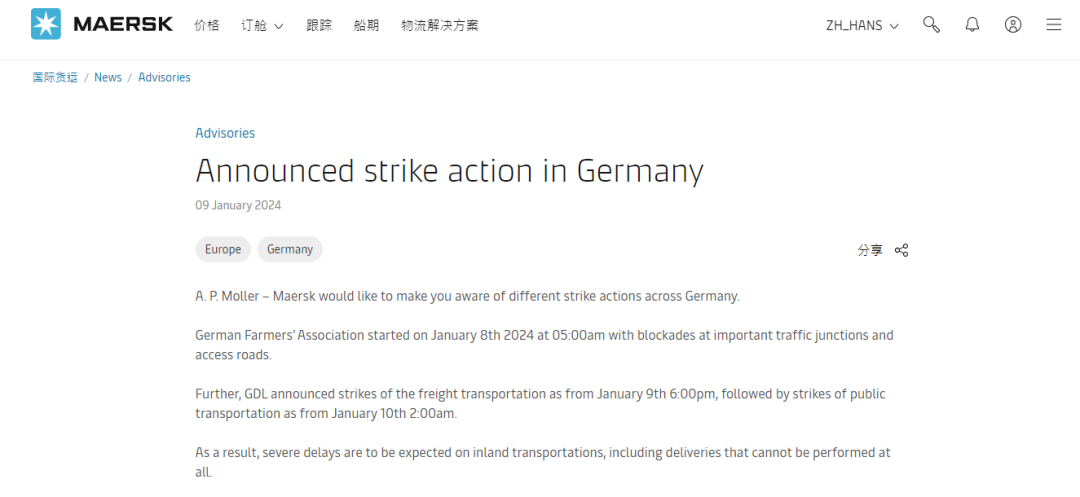The image size is (1080, 497).
Task: Click the MAERSK wordmark text
Action: click(x=123, y=25)
